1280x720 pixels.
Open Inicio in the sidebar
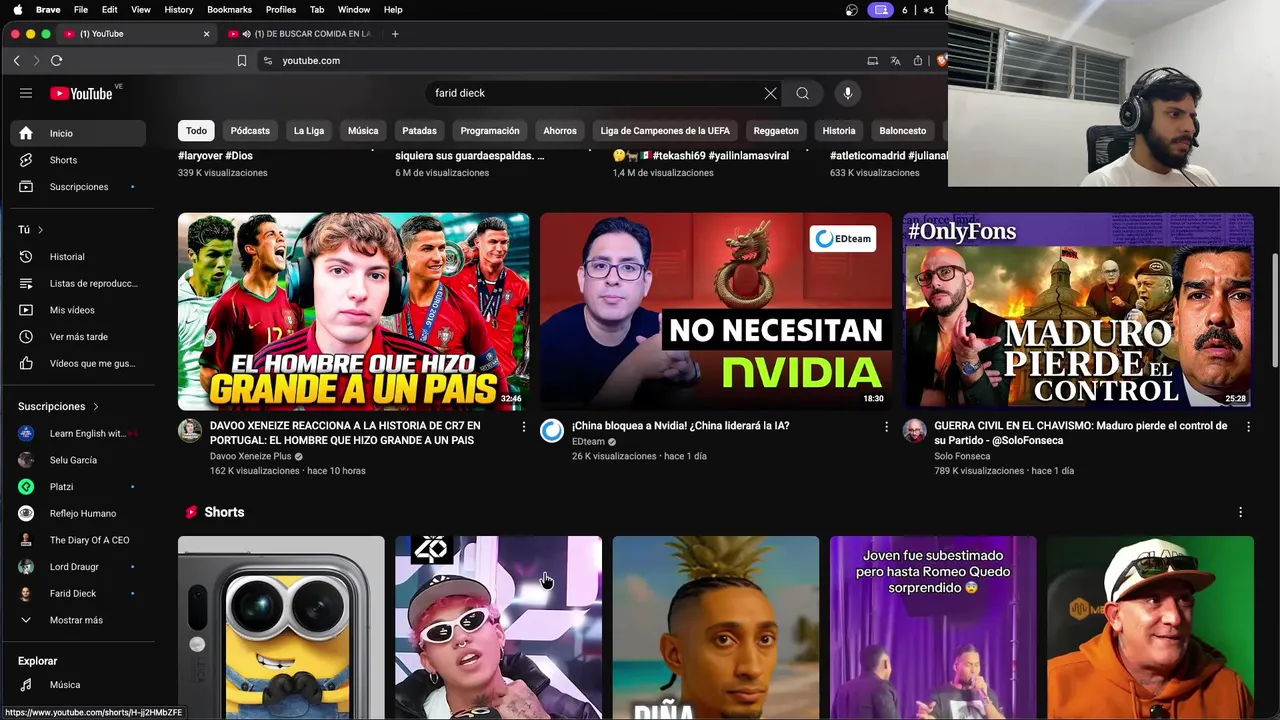point(78,133)
